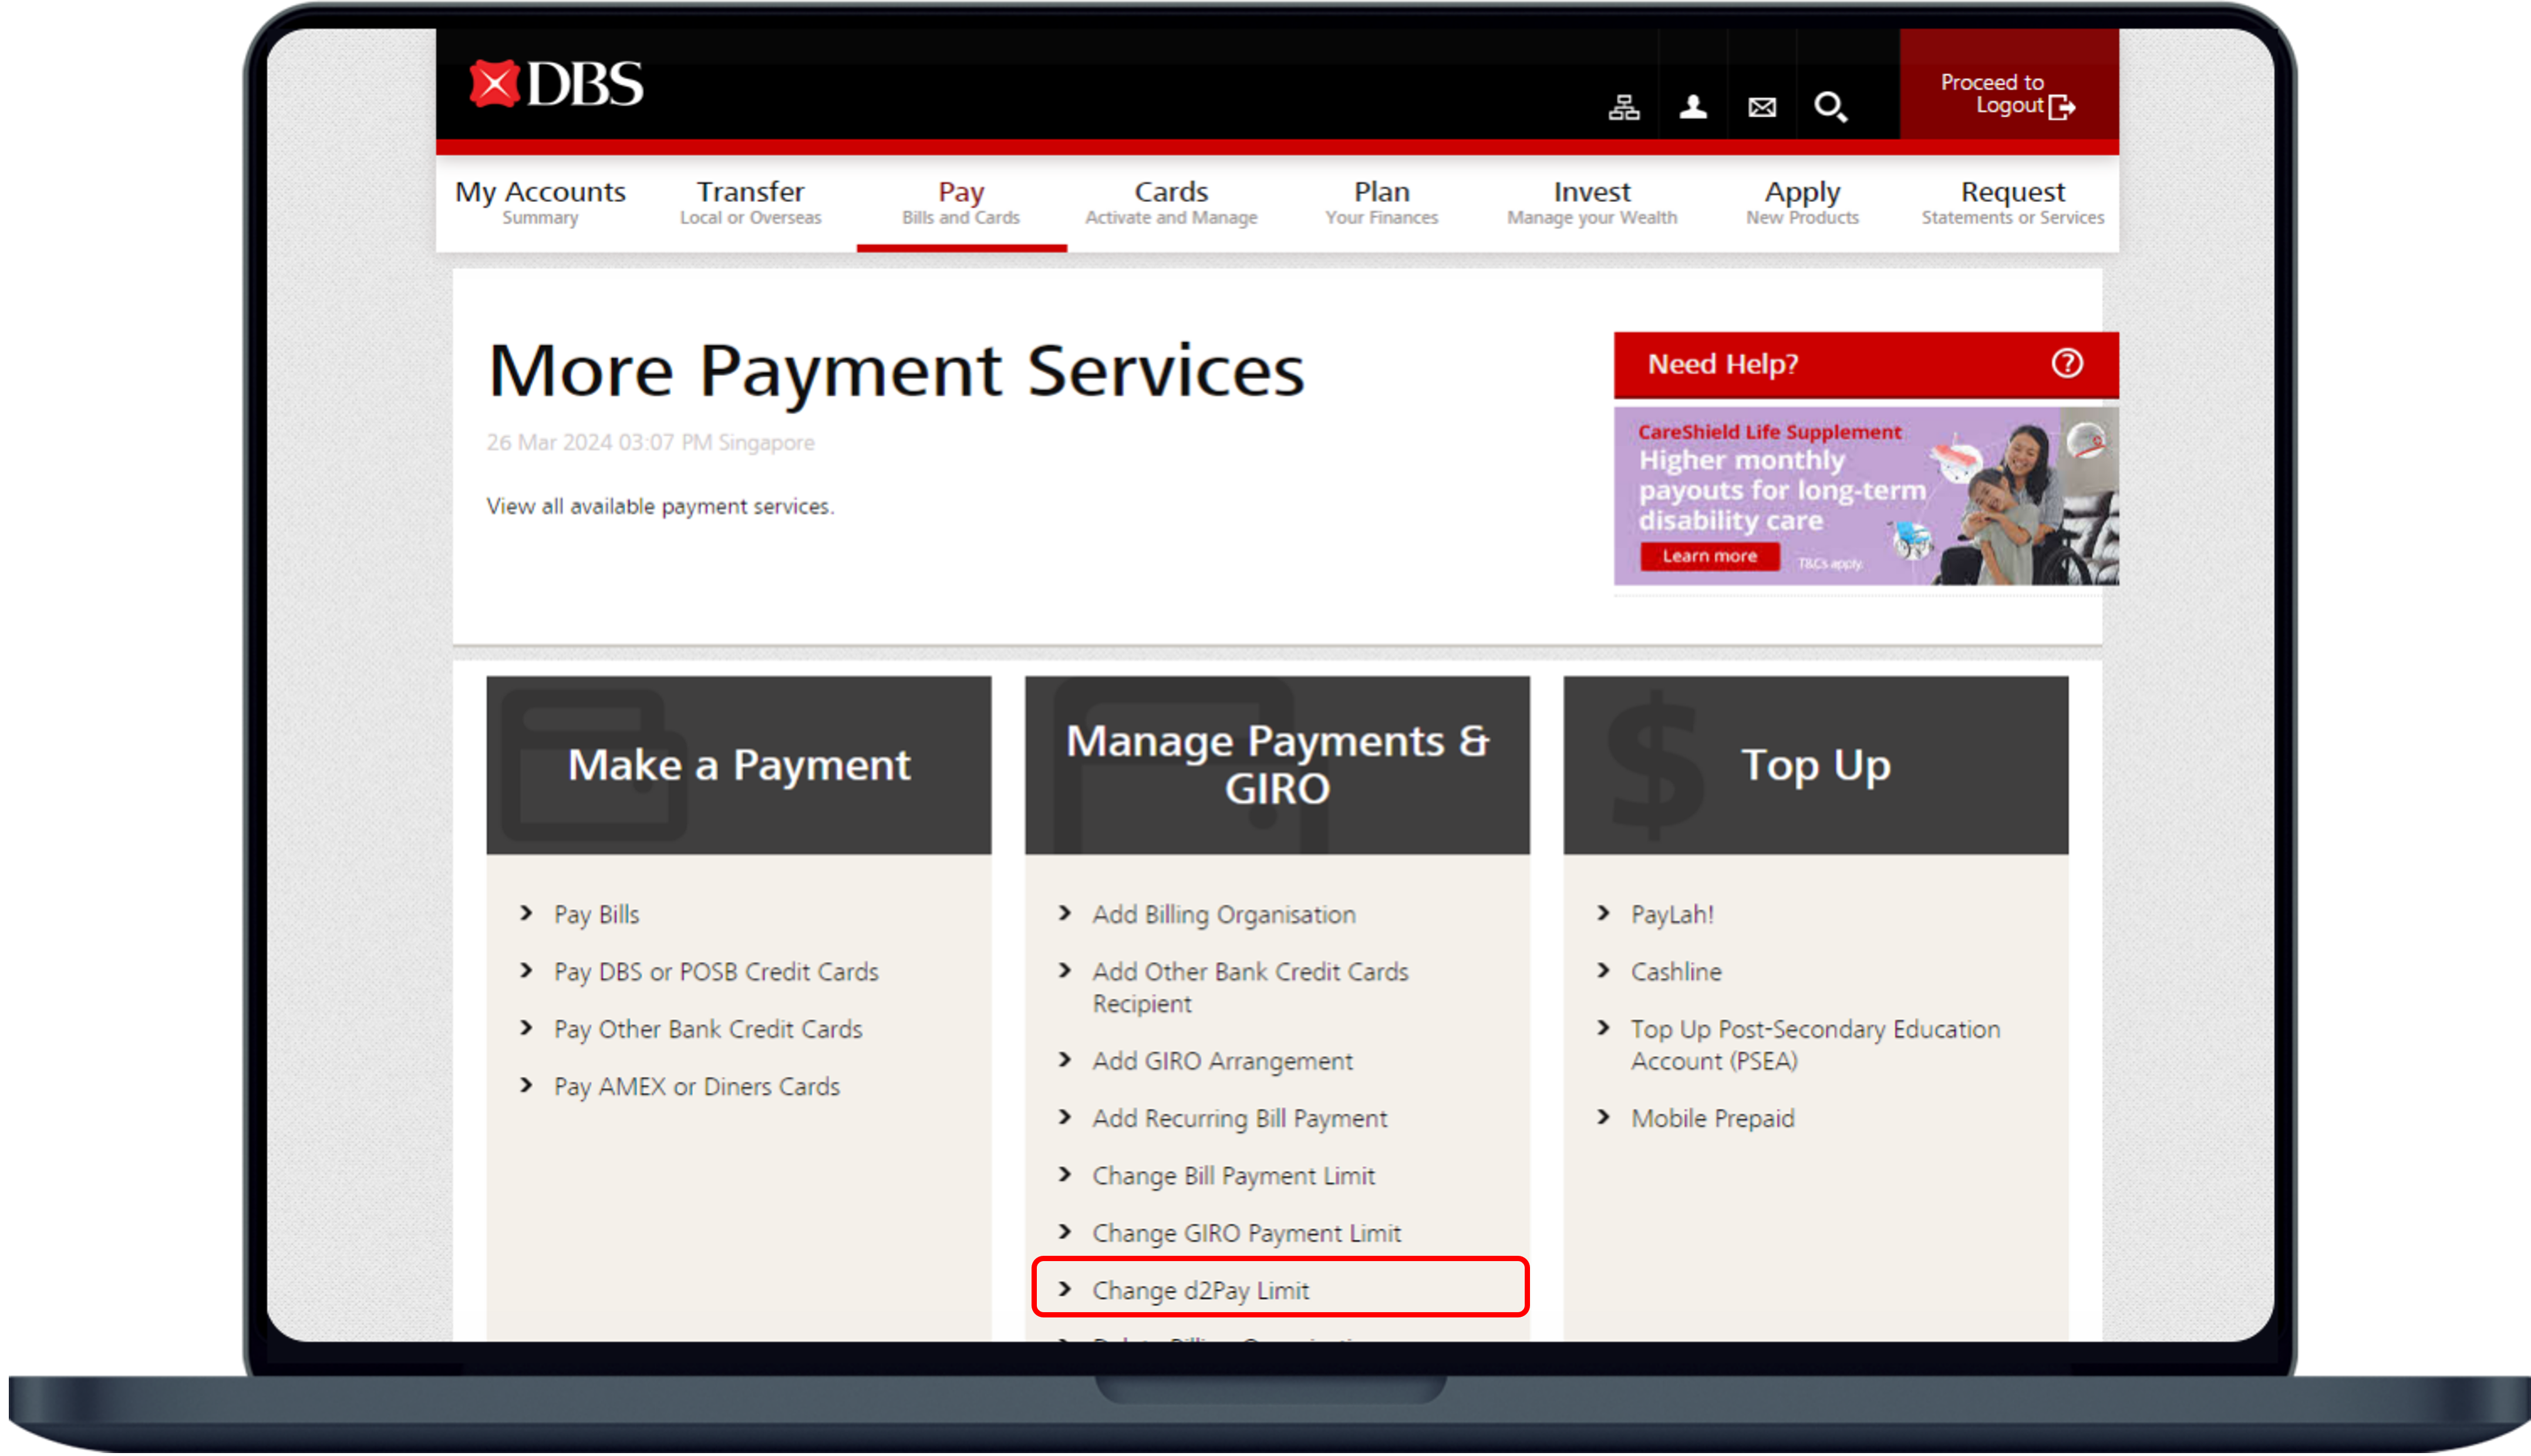Open Change d2Pay Limit link
The height and width of the screenshot is (1456, 2531).
pyautogui.click(x=1200, y=1290)
